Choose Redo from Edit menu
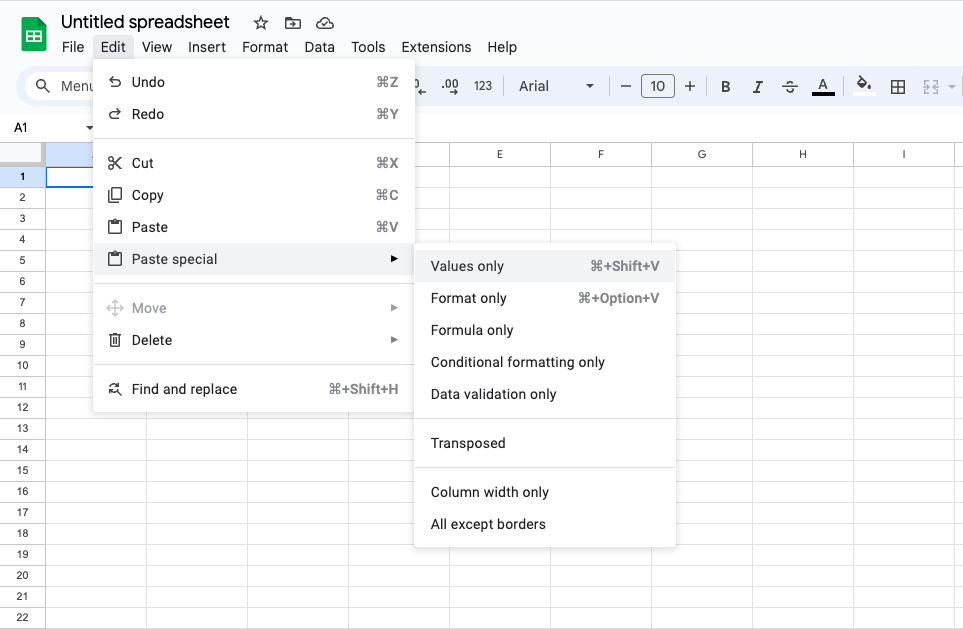The image size is (963, 629). pyautogui.click(x=254, y=114)
